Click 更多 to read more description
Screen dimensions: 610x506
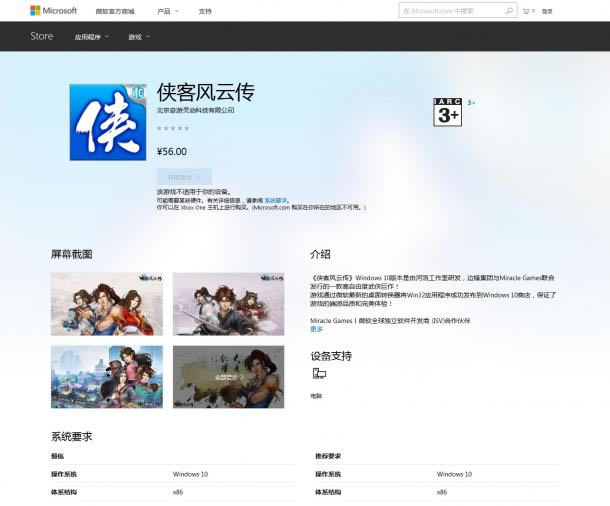(317, 328)
